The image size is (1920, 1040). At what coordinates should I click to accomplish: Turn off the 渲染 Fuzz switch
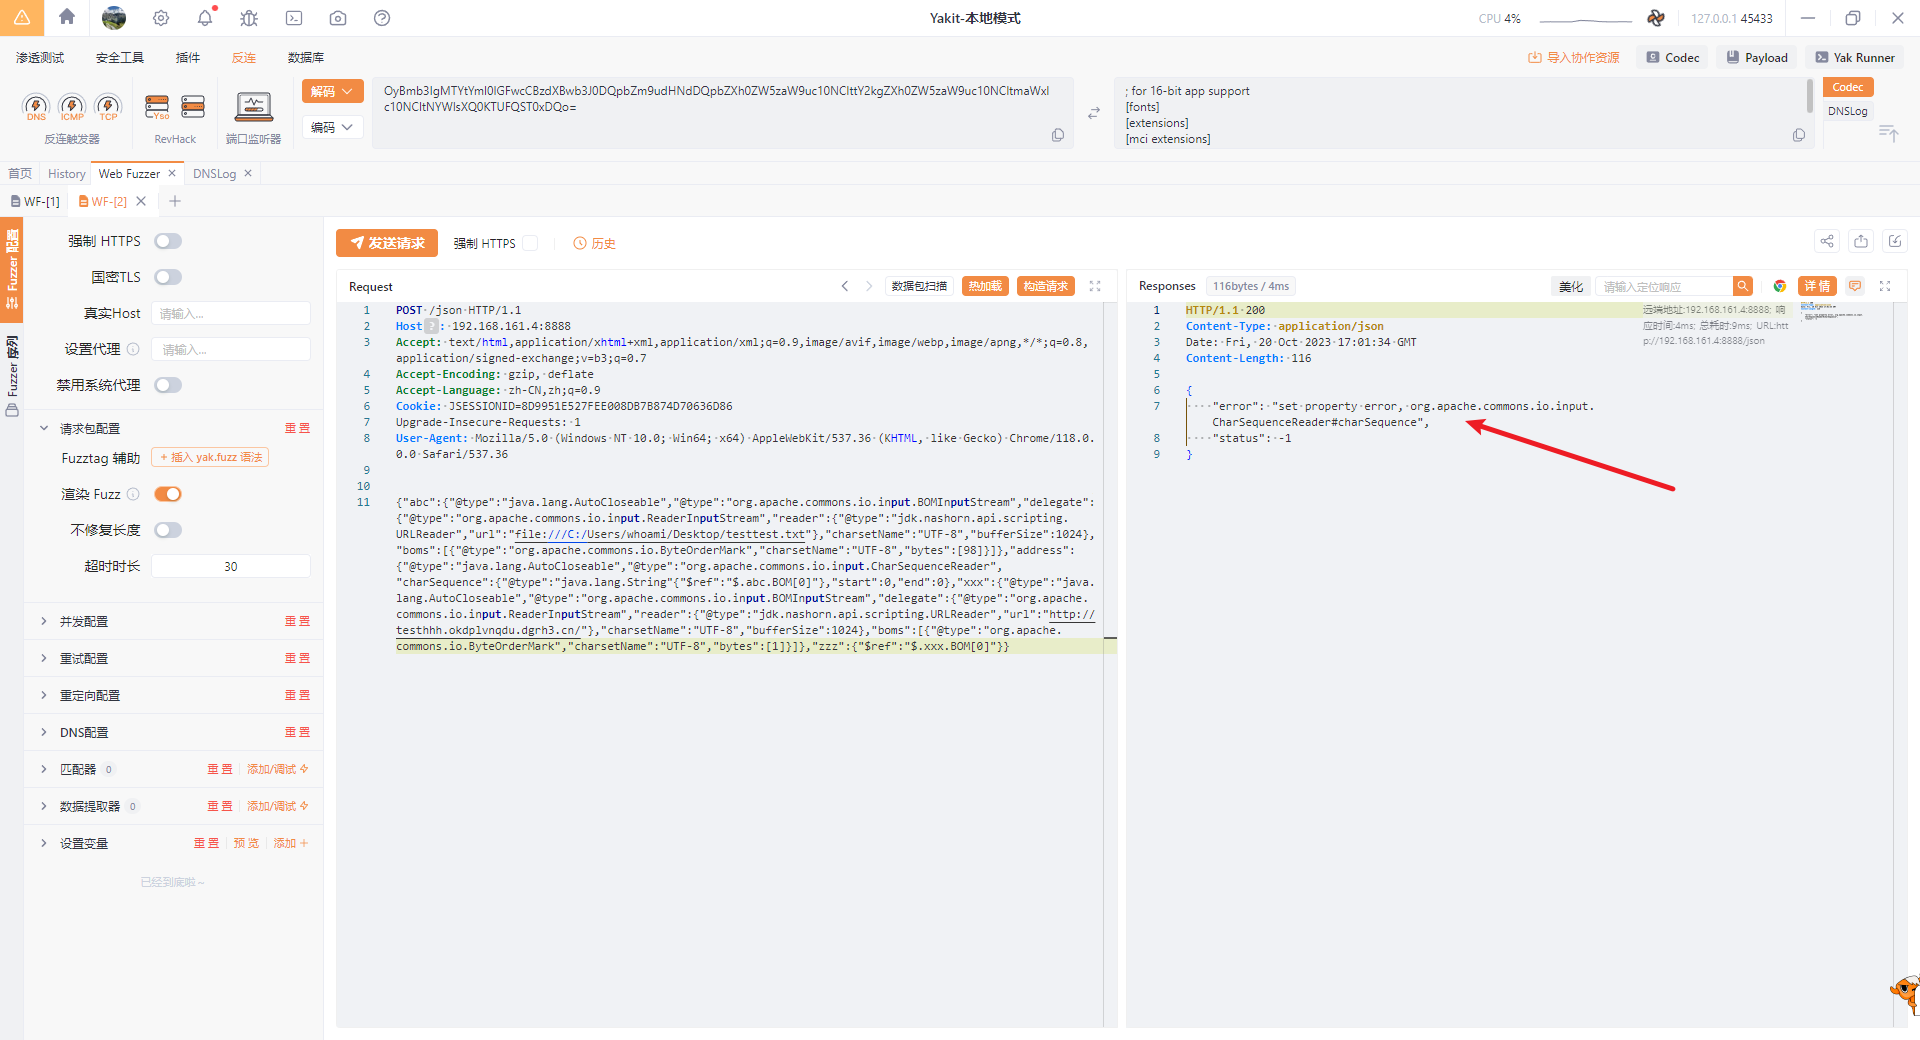click(x=168, y=494)
